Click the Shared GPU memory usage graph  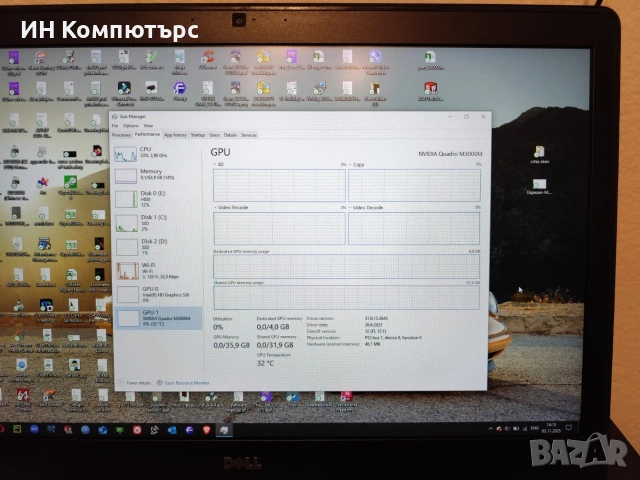[346, 297]
